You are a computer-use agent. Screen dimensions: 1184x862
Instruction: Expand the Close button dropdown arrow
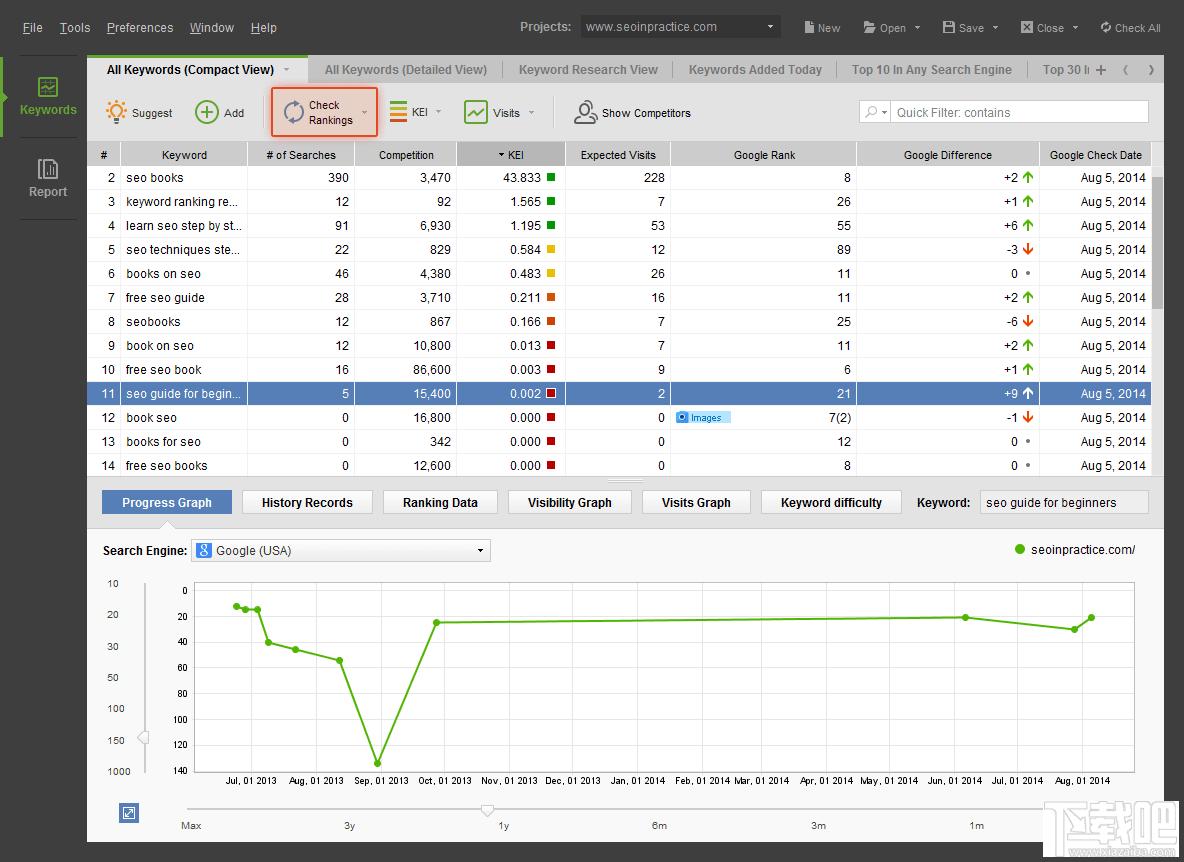(1075, 28)
